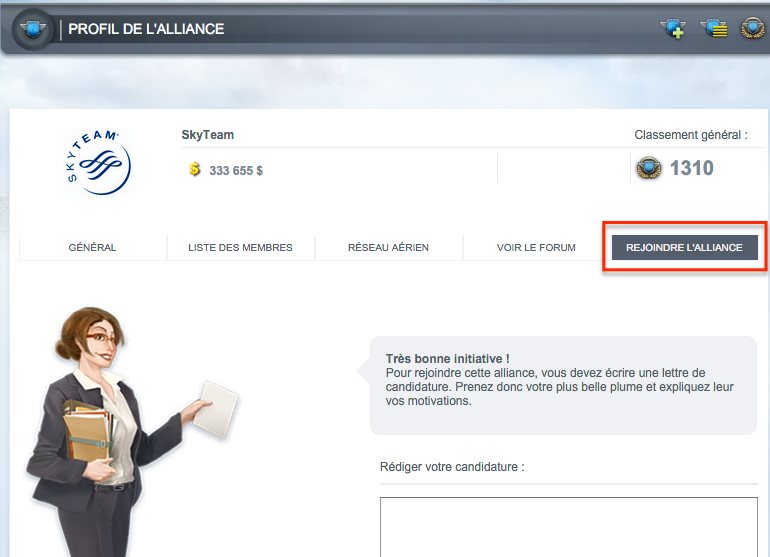This screenshot has height=557, width=770.
Task: Open the Réseau aérien tab
Action: (388, 248)
